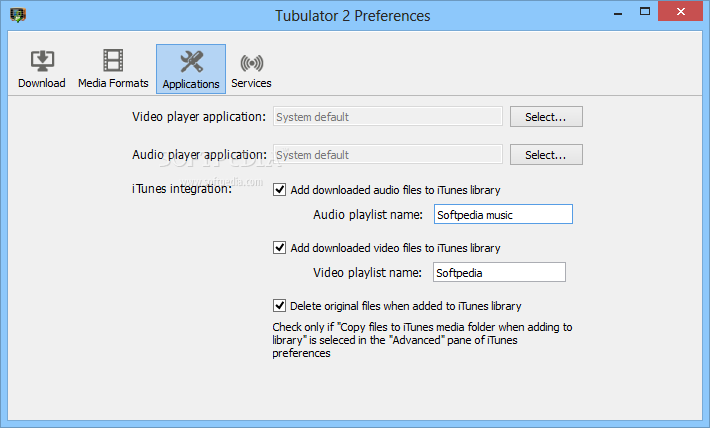
Task: Open the Media Formats filmstrip icon
Action: [x=113, y=60]
